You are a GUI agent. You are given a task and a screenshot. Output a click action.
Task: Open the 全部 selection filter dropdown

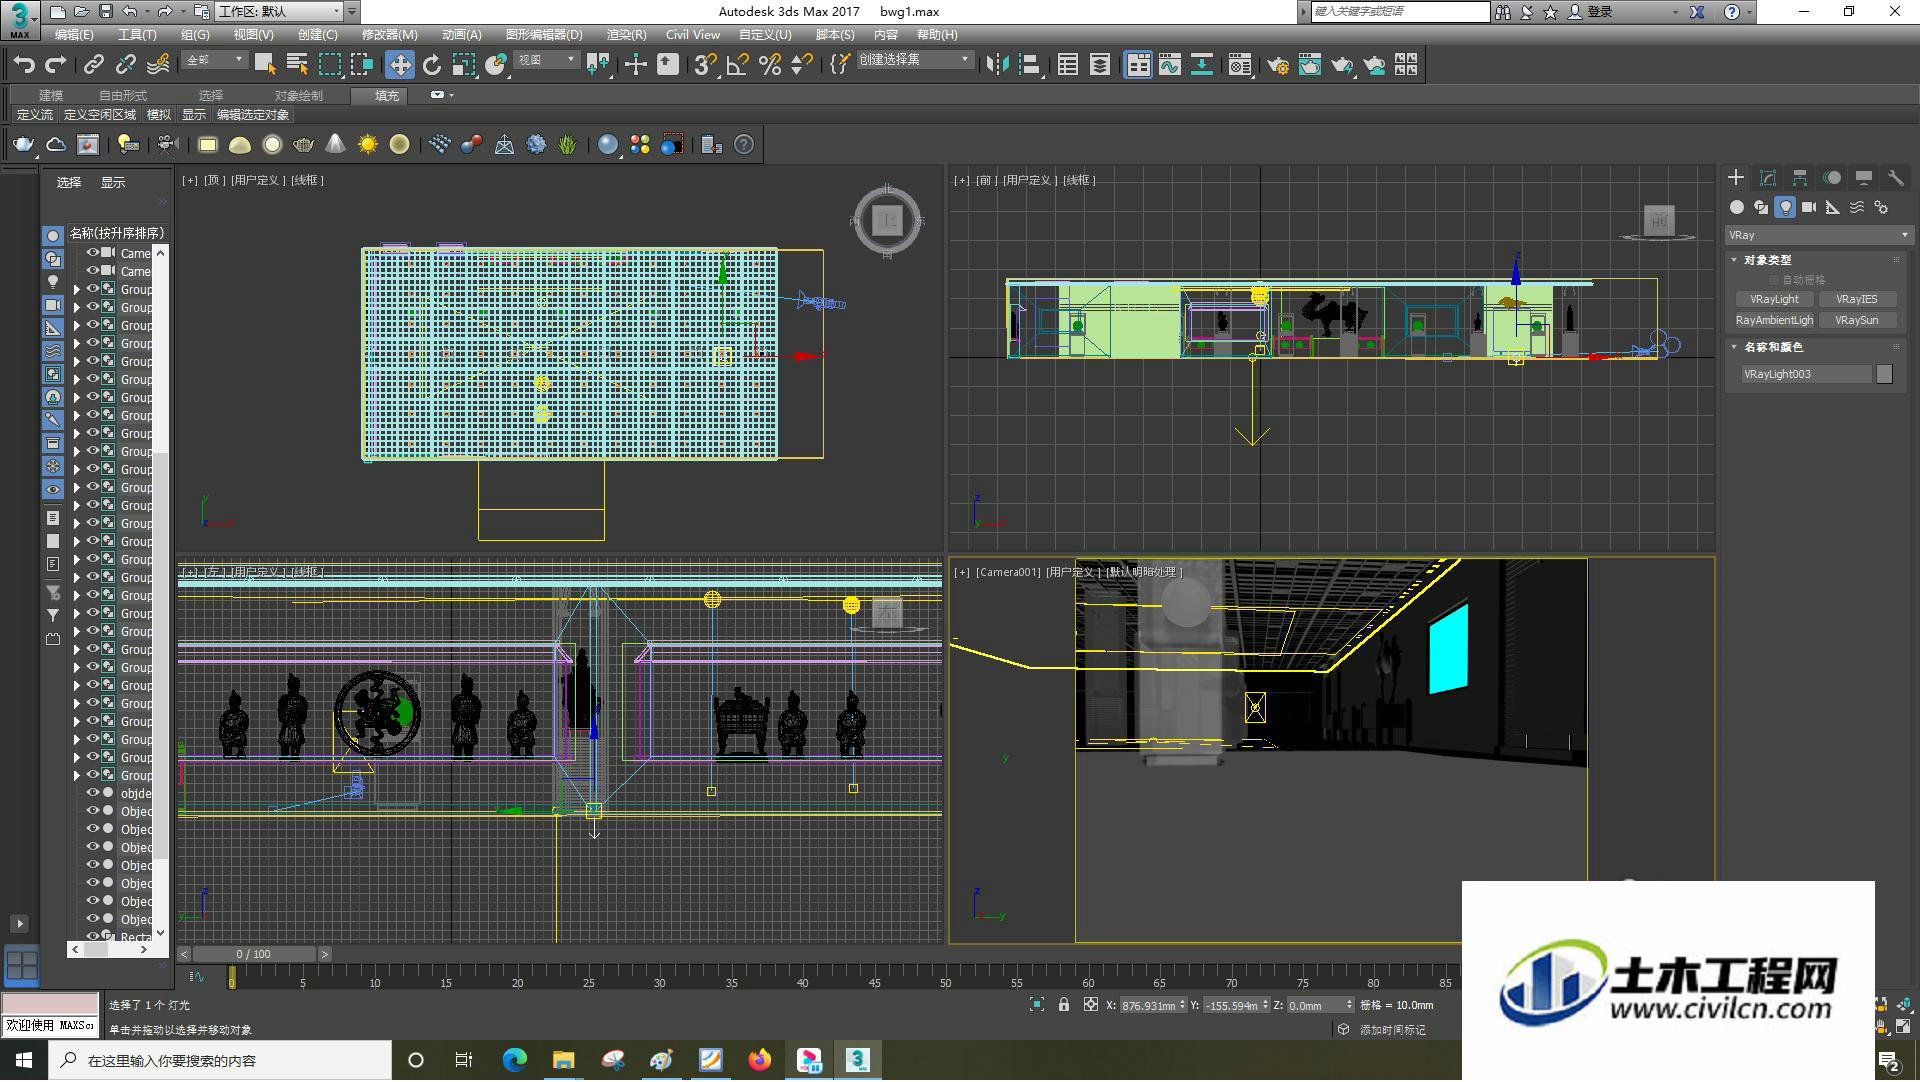pyautogui.click(x=215, y=61)
